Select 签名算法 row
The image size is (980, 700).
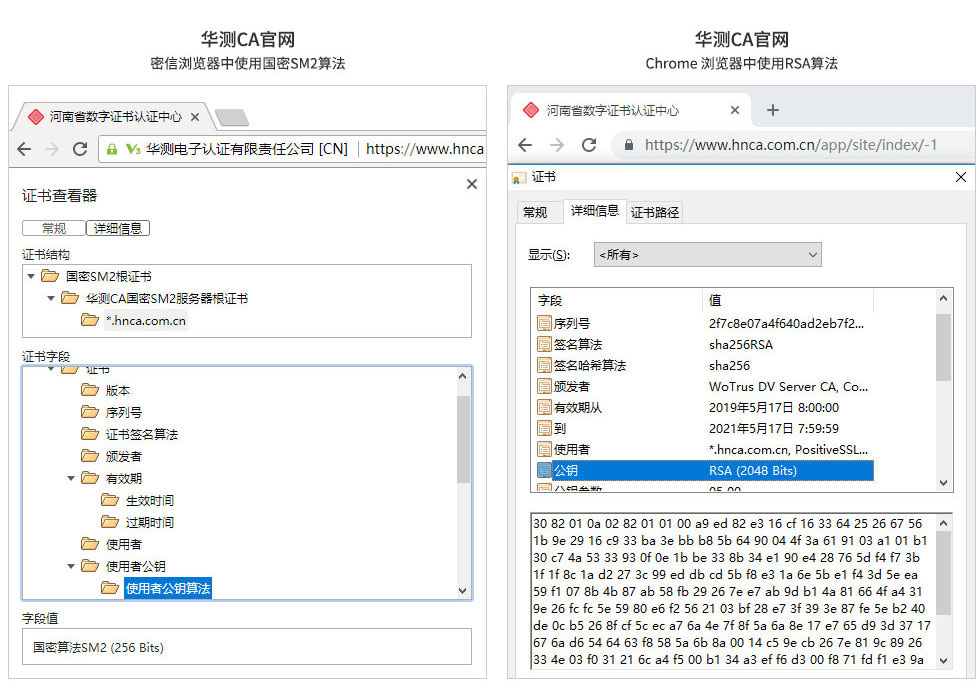[x=703, y=344]
